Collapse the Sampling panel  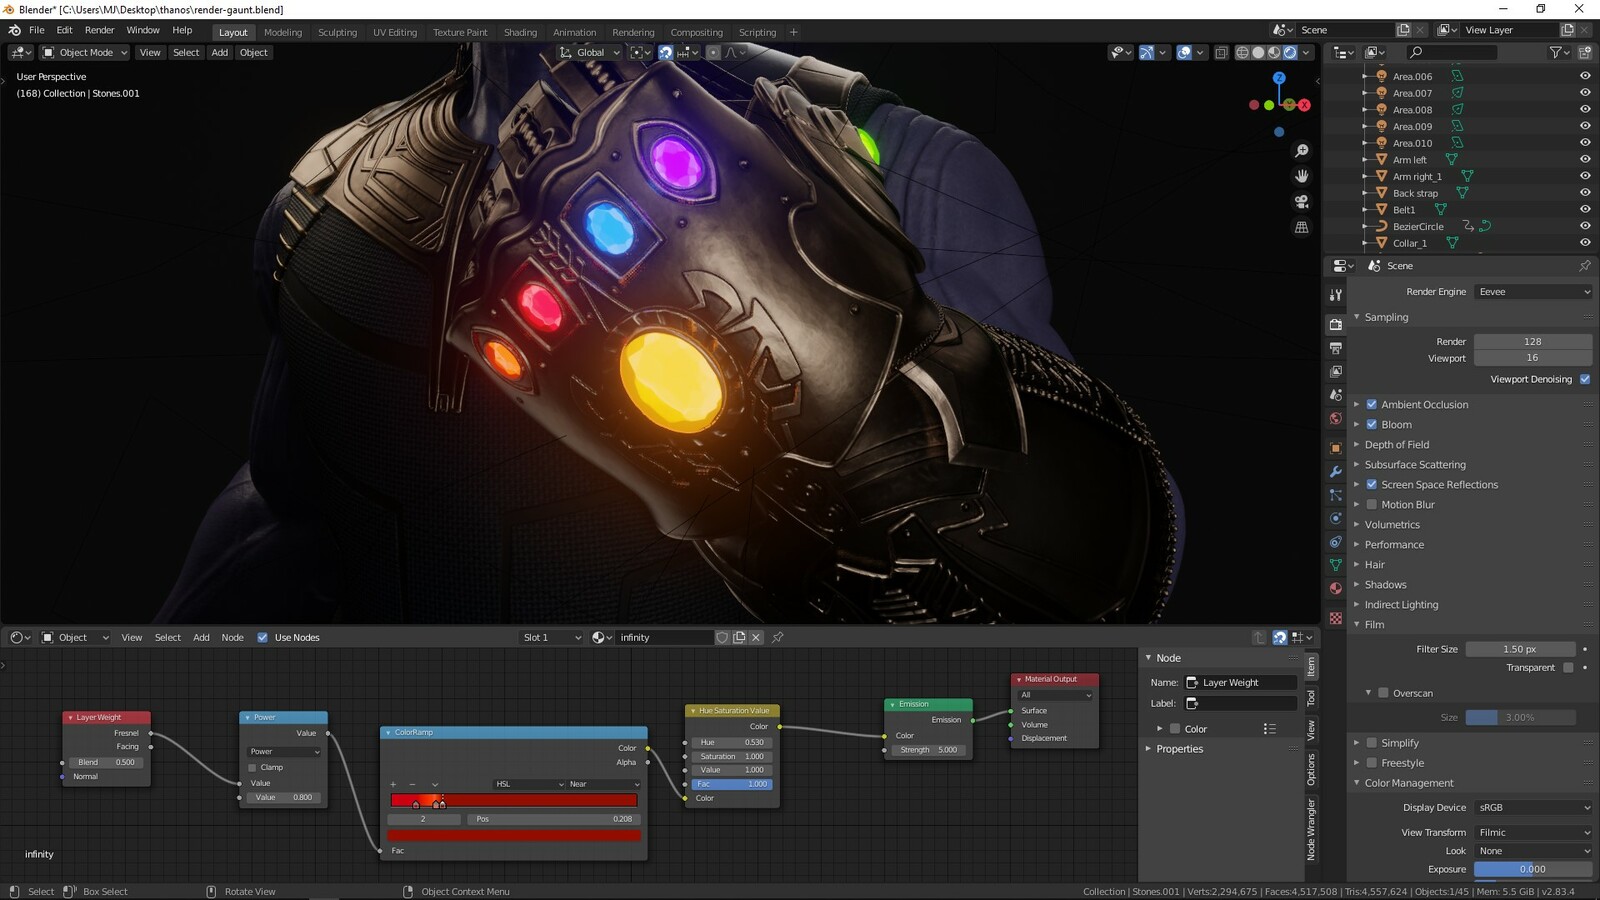tap(1386, 317)
